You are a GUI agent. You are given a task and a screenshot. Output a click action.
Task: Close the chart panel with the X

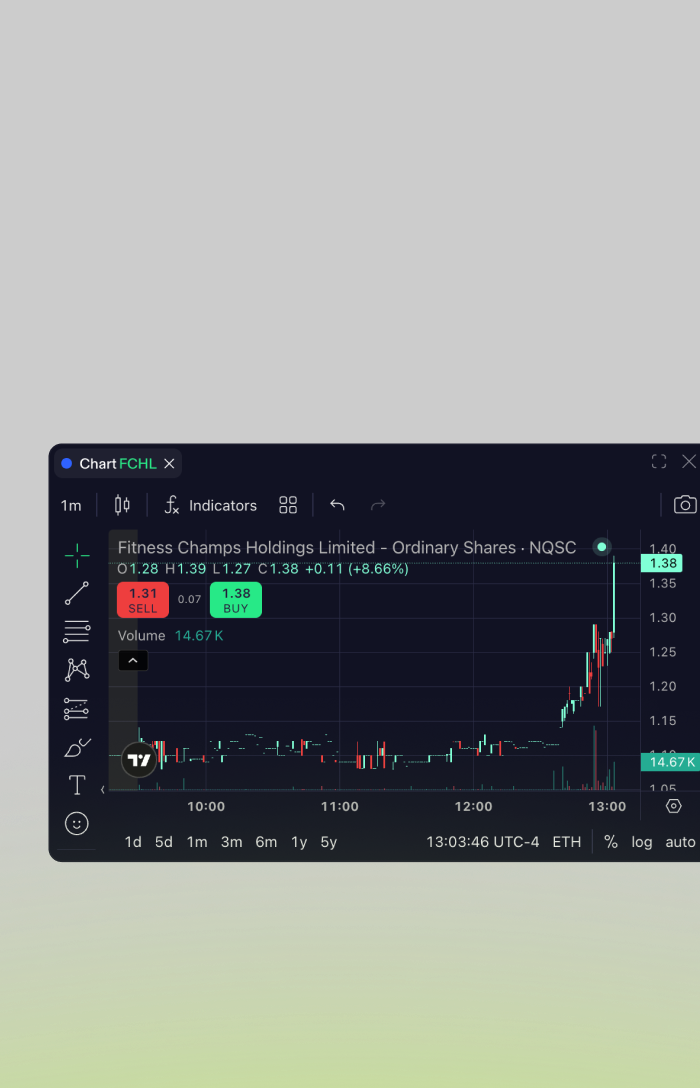pyautogui.click(x=688, y=461)
